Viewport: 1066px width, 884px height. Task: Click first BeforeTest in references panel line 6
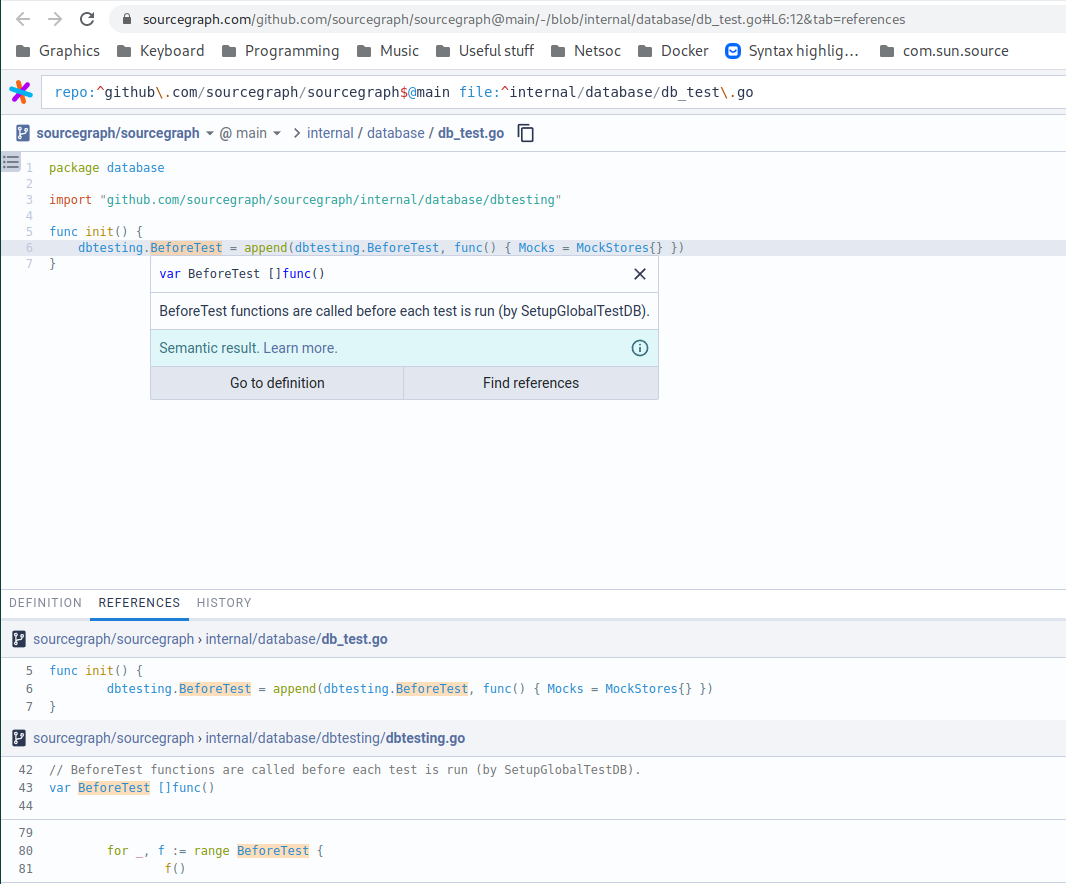[215, 689]
